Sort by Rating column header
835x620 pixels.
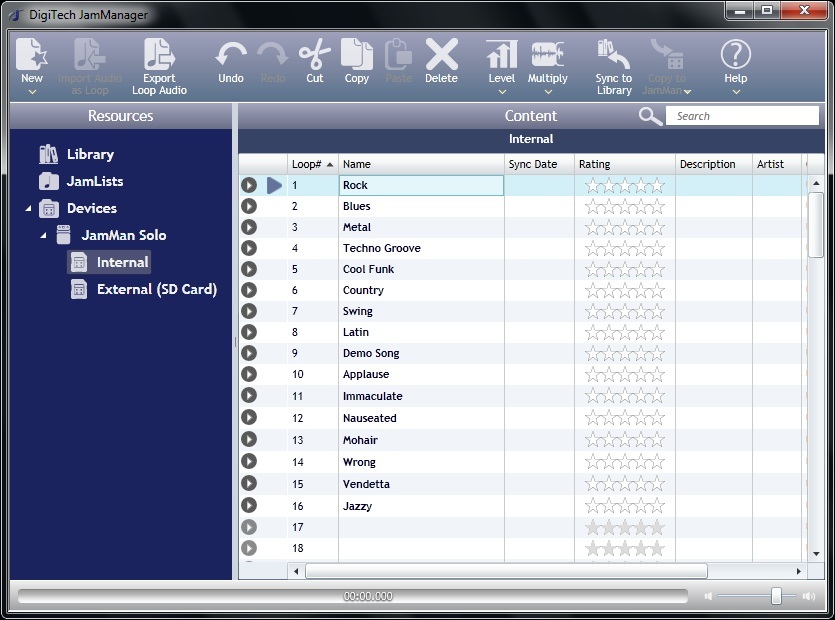[625, 164]
